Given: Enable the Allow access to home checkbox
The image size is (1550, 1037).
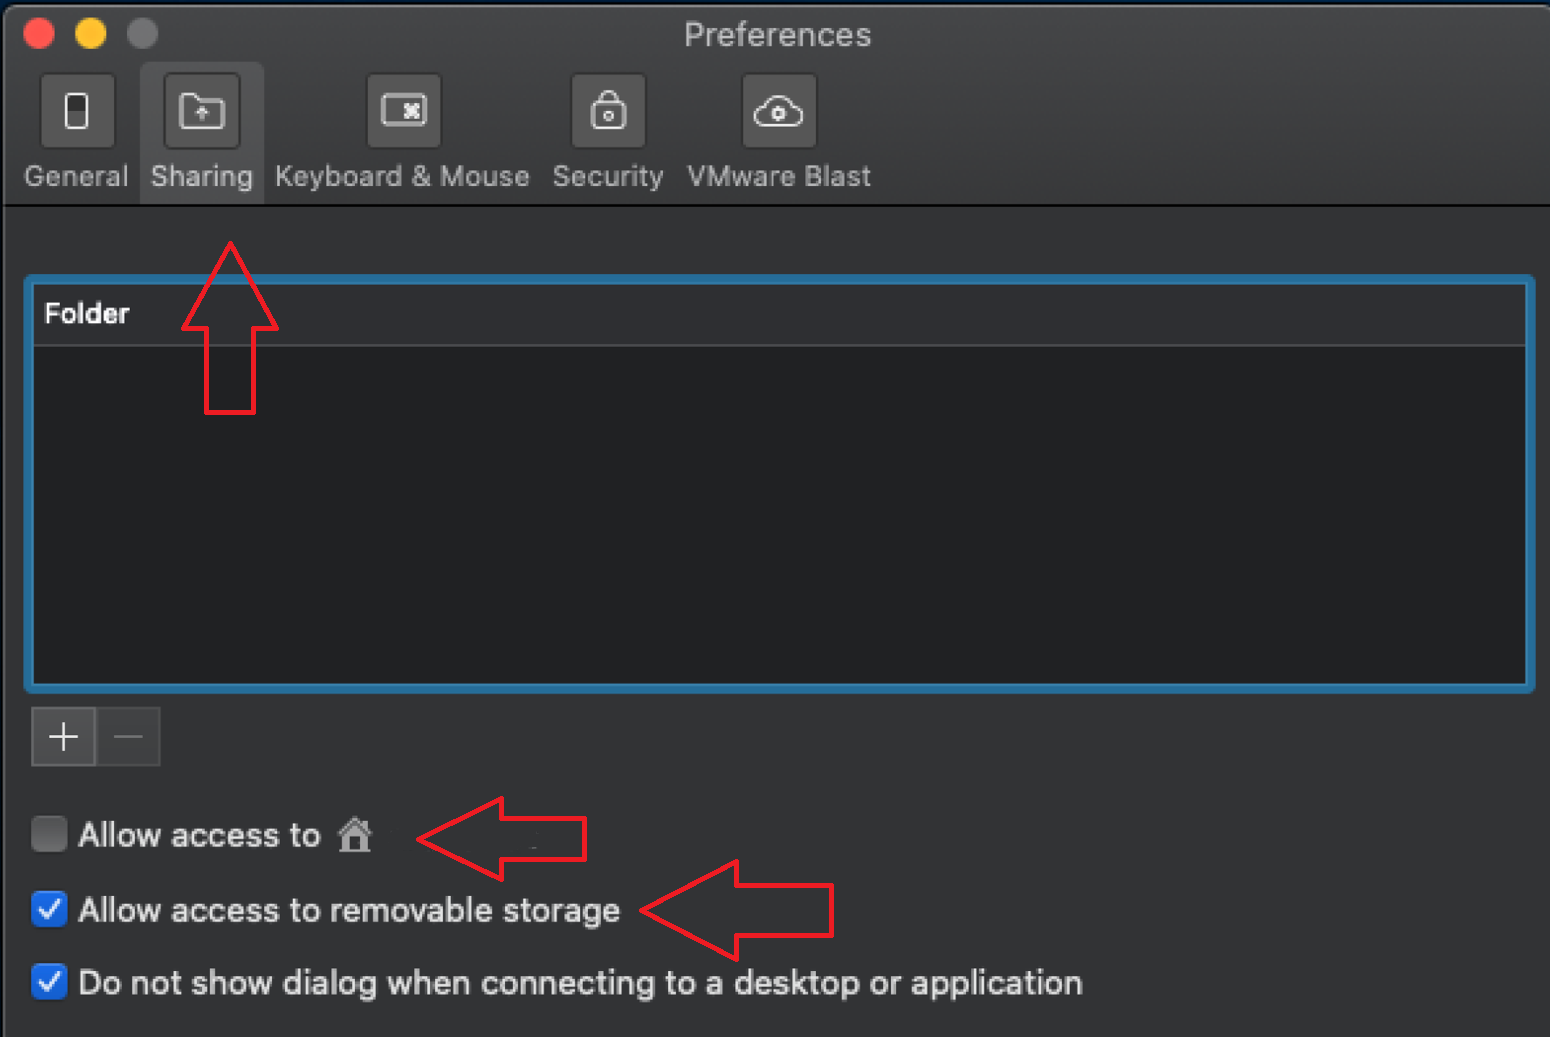Looking at the screenshot, I should coord(49,833).
